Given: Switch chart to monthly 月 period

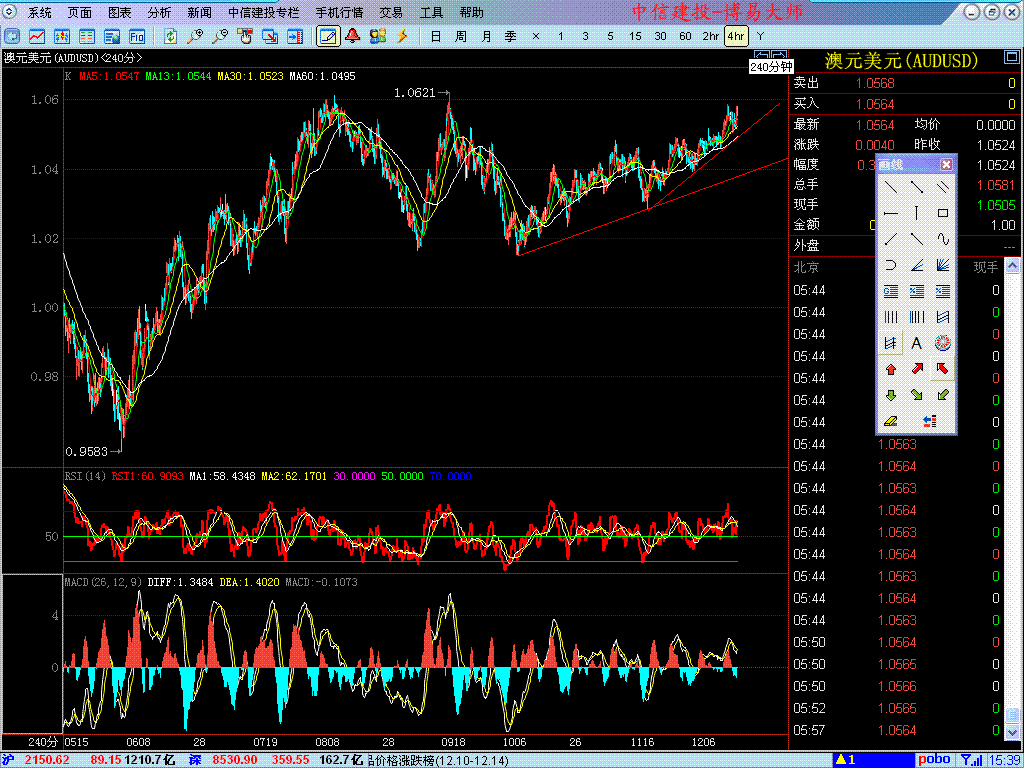Looking at the screenshot, I should (486, 36).
